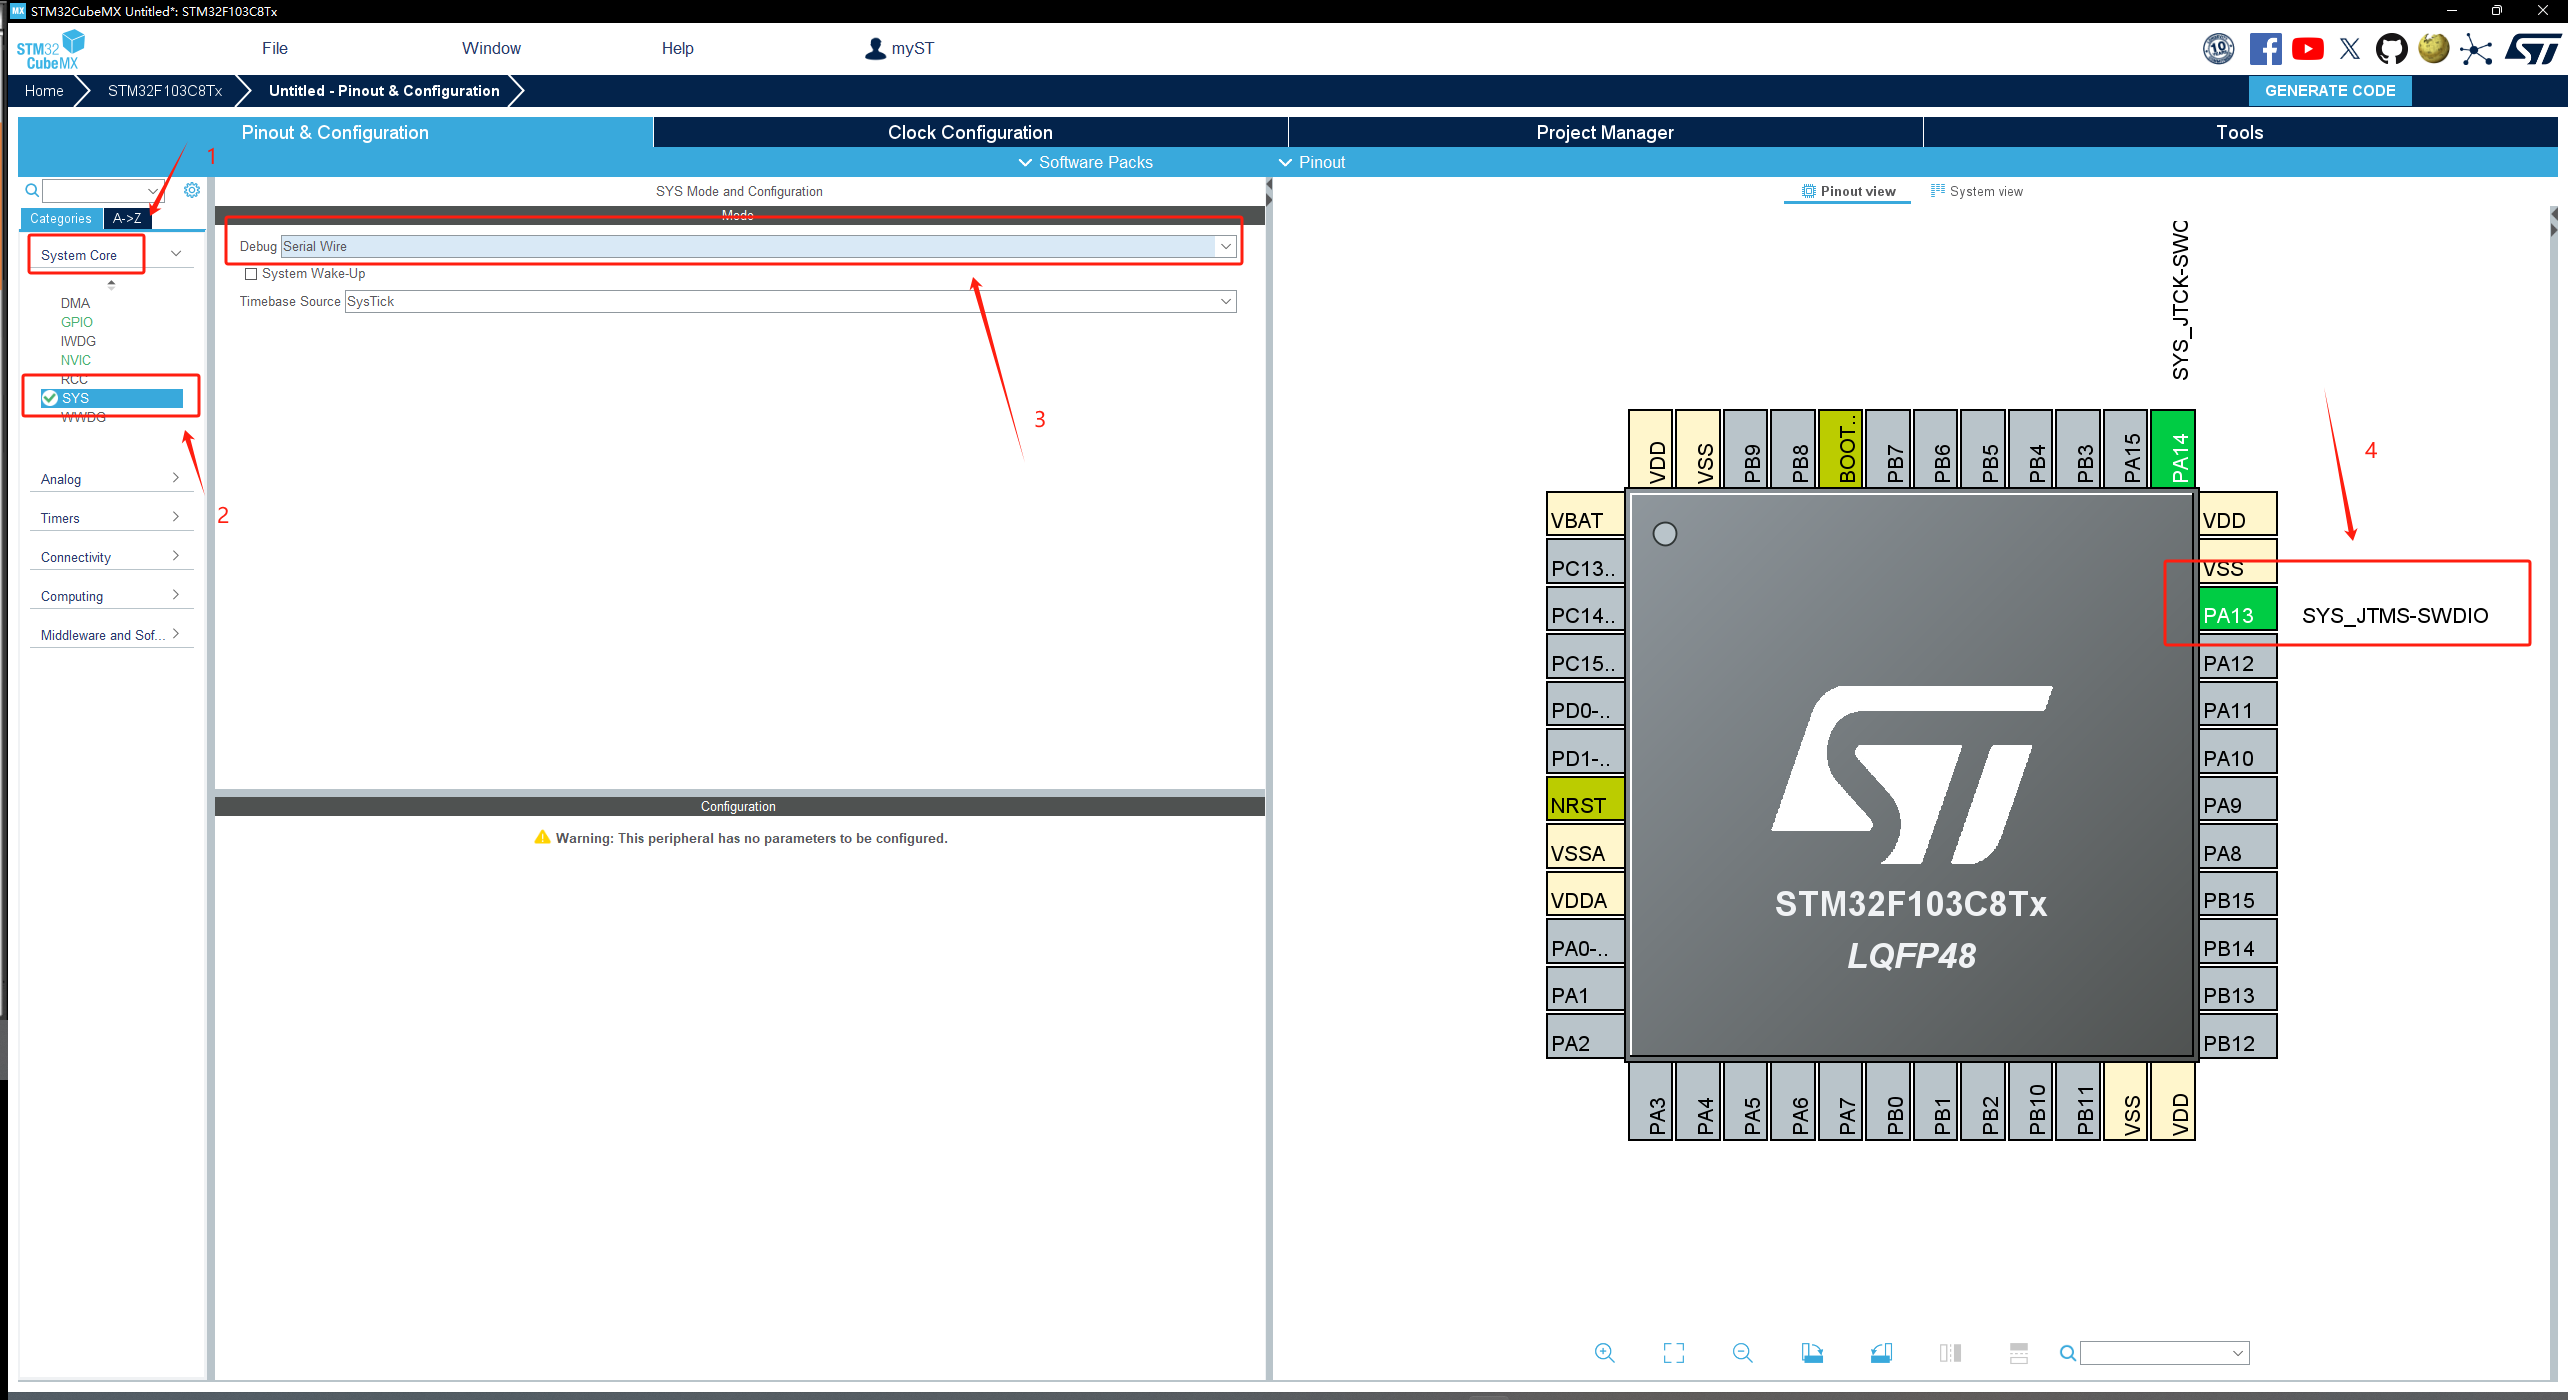Rotate the chip view clockwise
This screenshot has width=2568, height=1400.
coord(1812,1352)
